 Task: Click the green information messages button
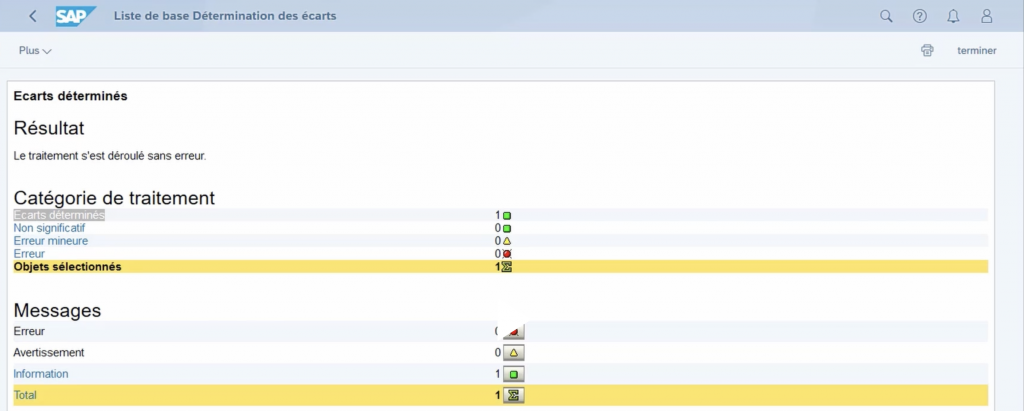click(x=513, y=374)
